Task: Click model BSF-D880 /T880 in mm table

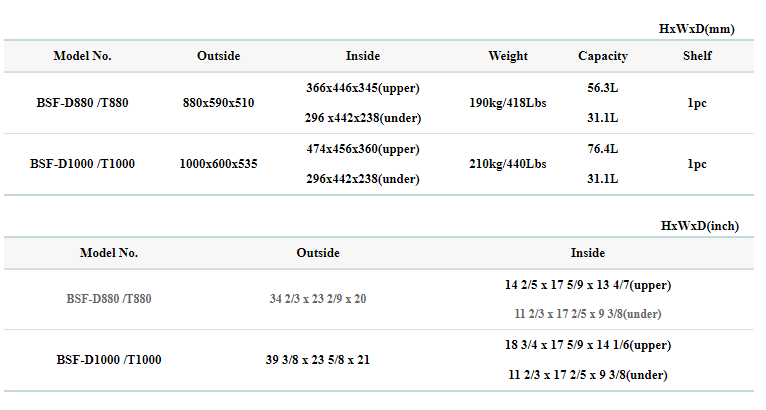Action: point(82,103)
